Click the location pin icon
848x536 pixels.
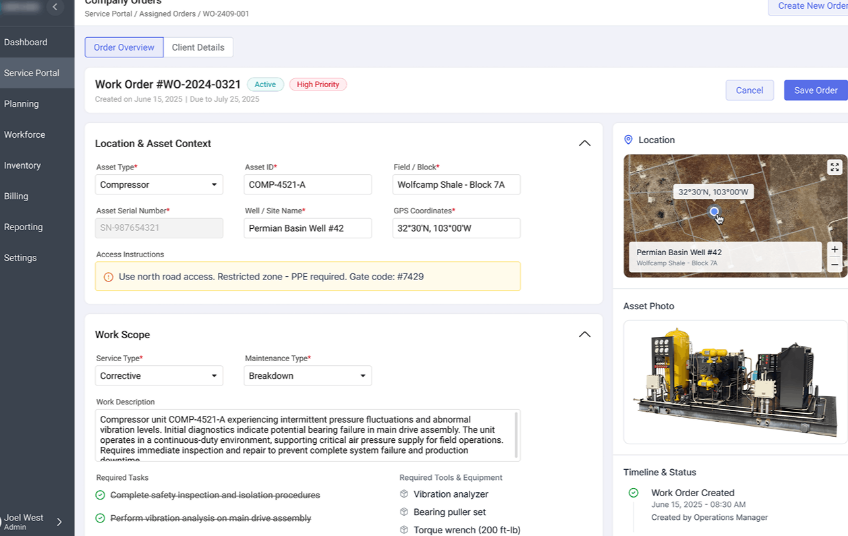(x=628, y=140)
